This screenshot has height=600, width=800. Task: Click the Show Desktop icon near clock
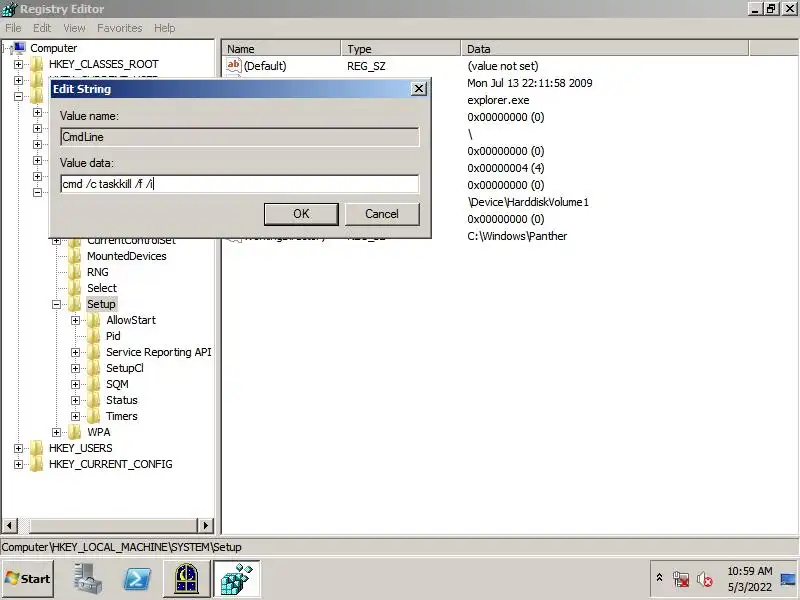[788, 579]
